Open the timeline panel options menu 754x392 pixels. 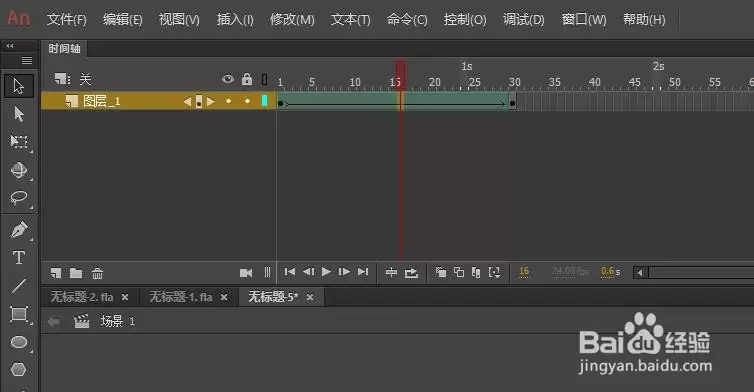pos(27,60)
